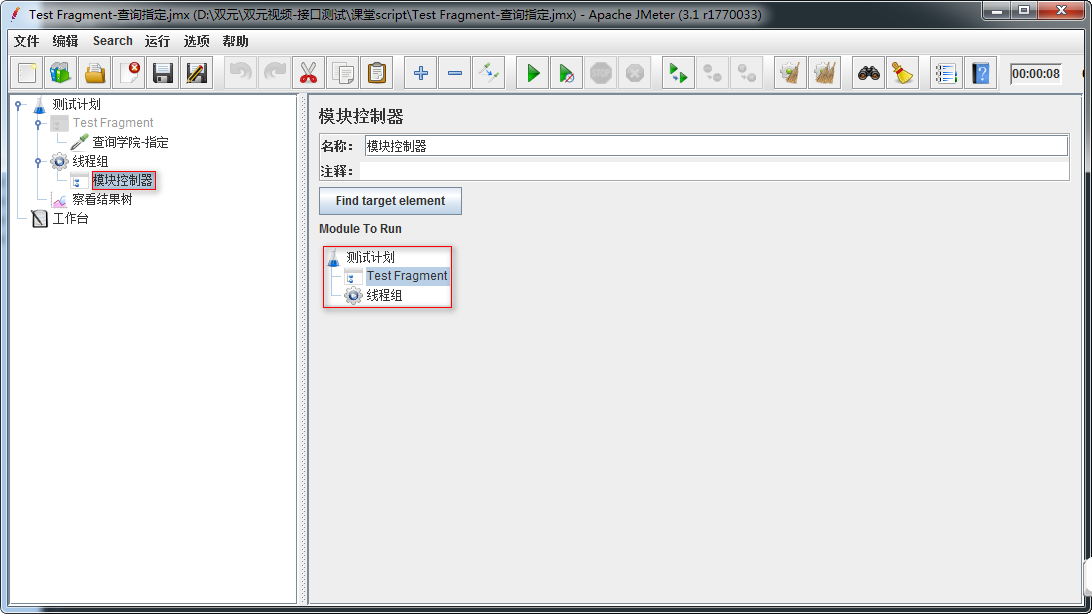Image resolution: width=1092 pixels, height=614 pixels.
Task: Click the Toggle enable/disable icon
Action: [489, 73]
